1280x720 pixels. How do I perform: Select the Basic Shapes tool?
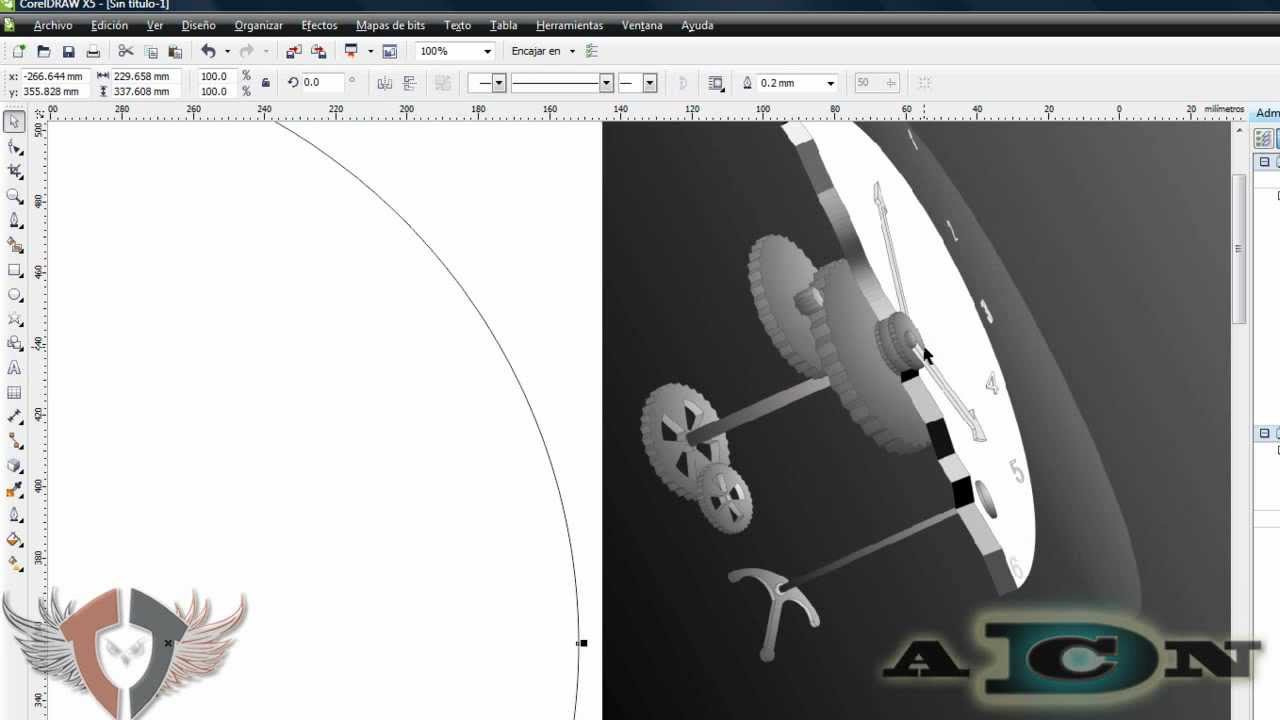click(x=14, y=343)
